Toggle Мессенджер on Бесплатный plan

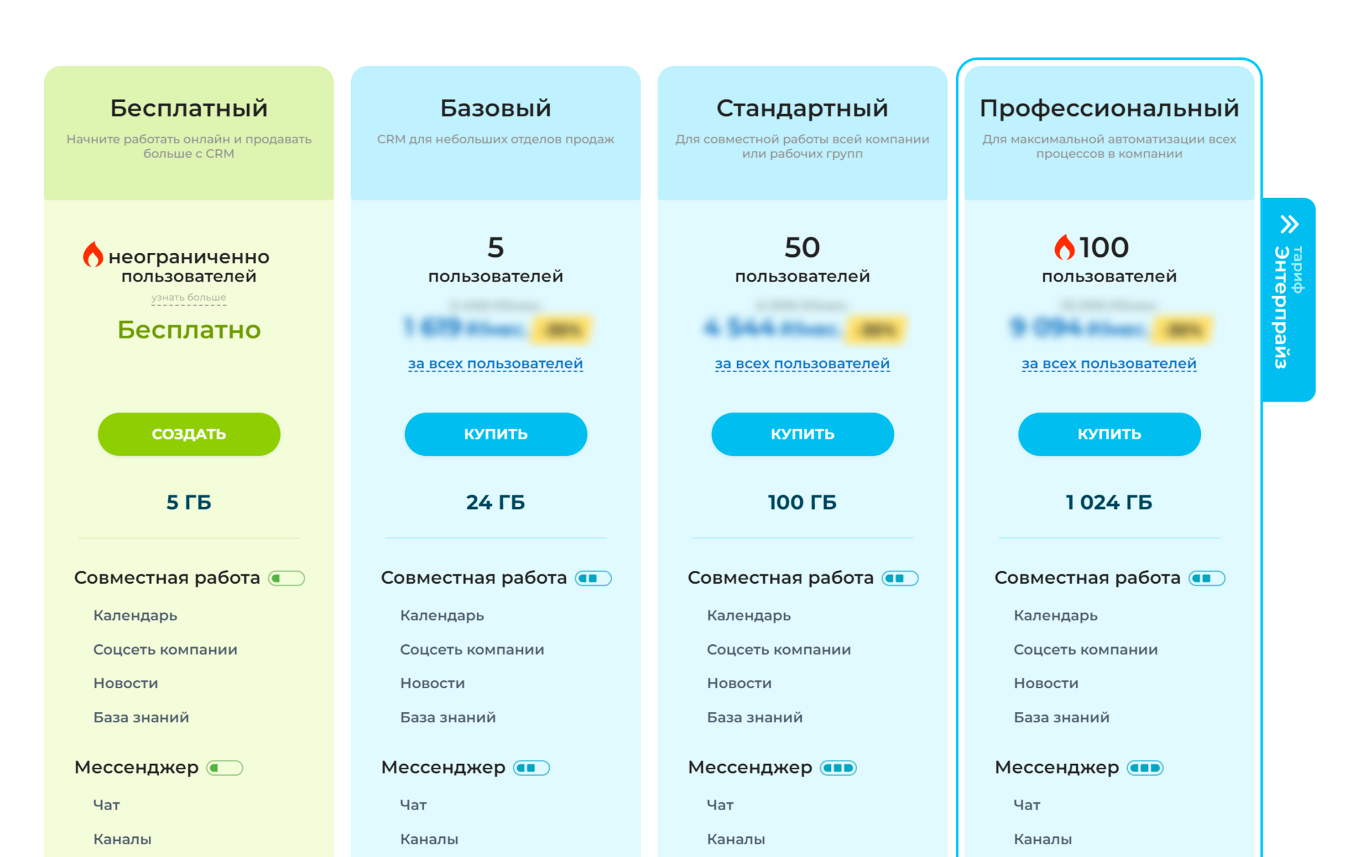tap(224, 767)
